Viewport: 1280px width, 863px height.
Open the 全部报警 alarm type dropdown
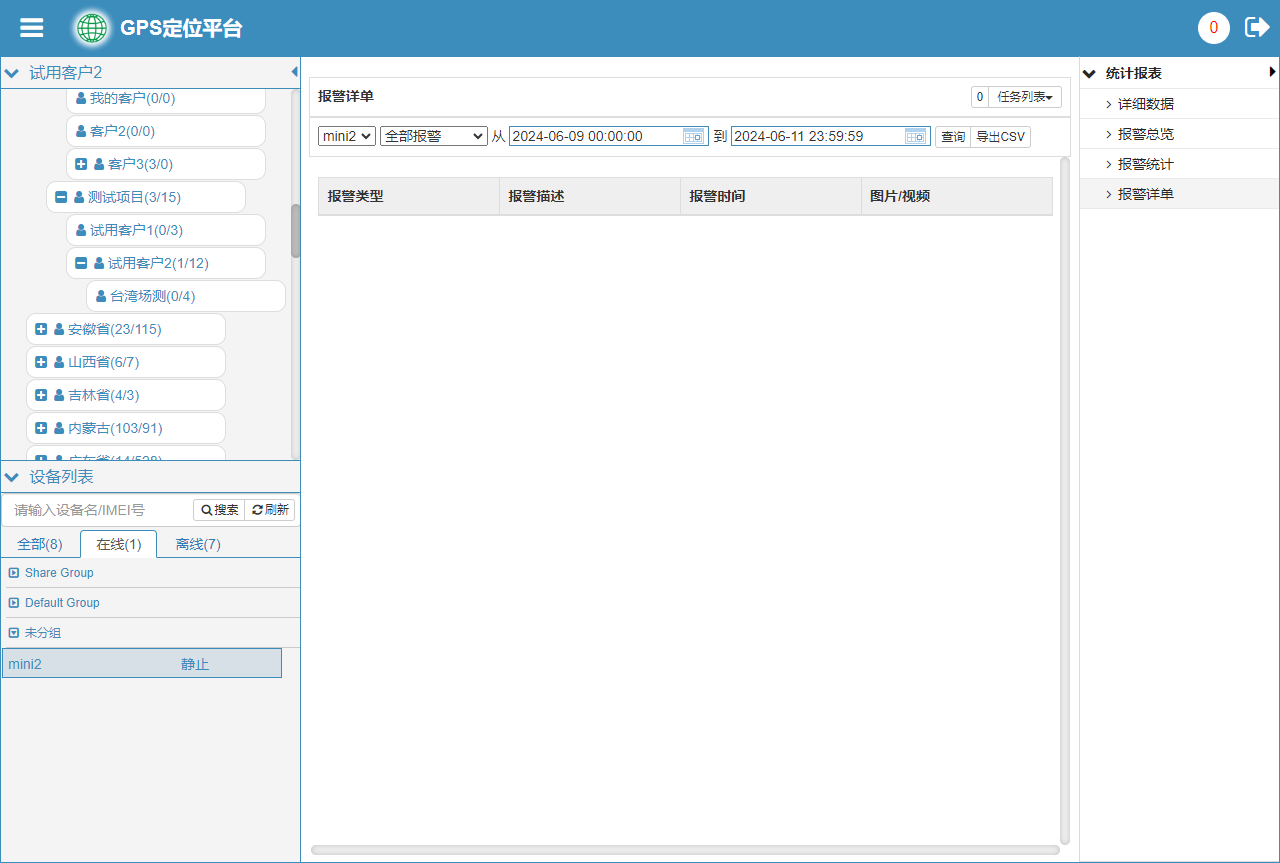pyautogui.click(x=433, y=136)
